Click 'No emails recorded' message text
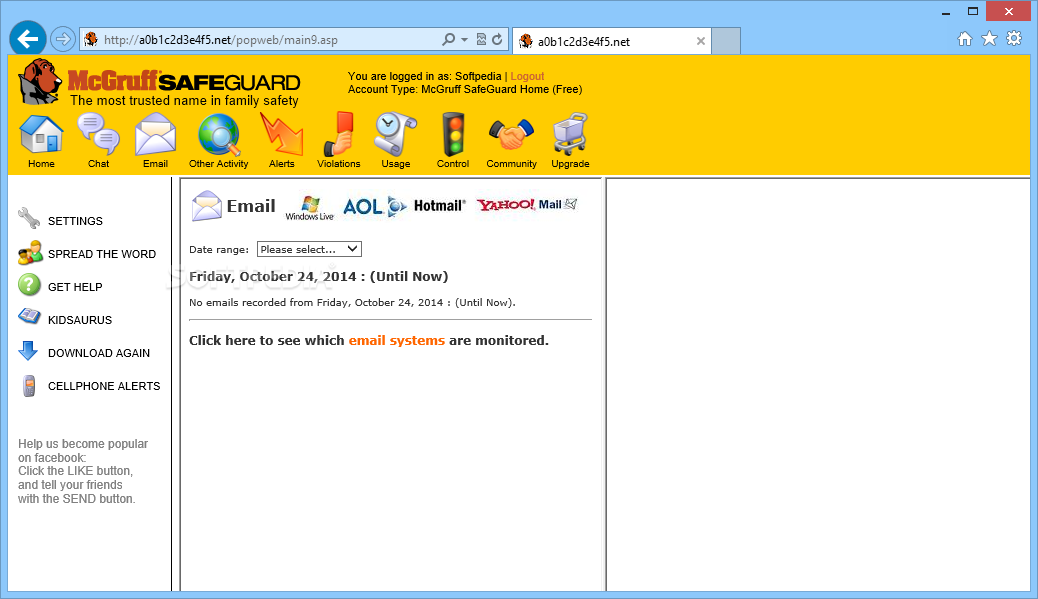This screenshot has height=599, width=1038. [352, 302]
